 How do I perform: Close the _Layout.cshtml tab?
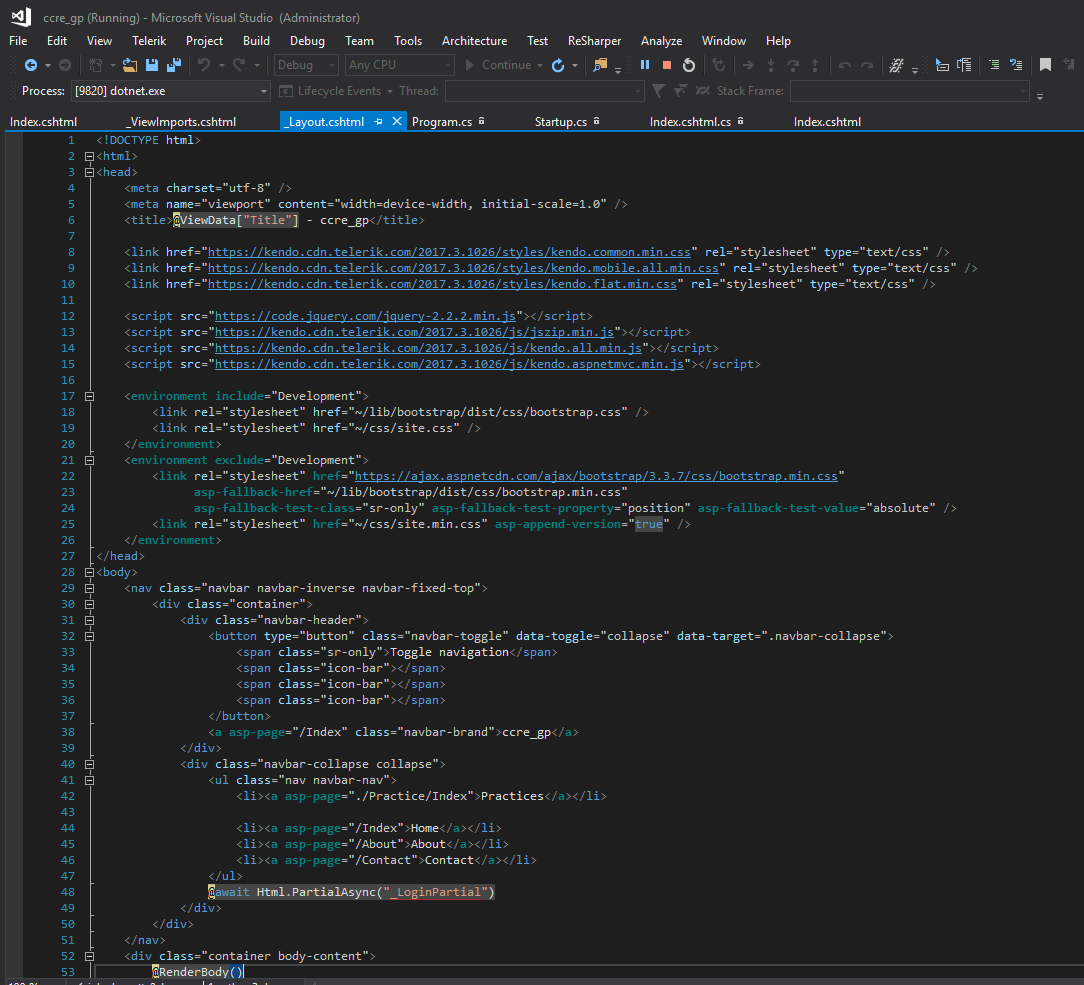(397, 121)
